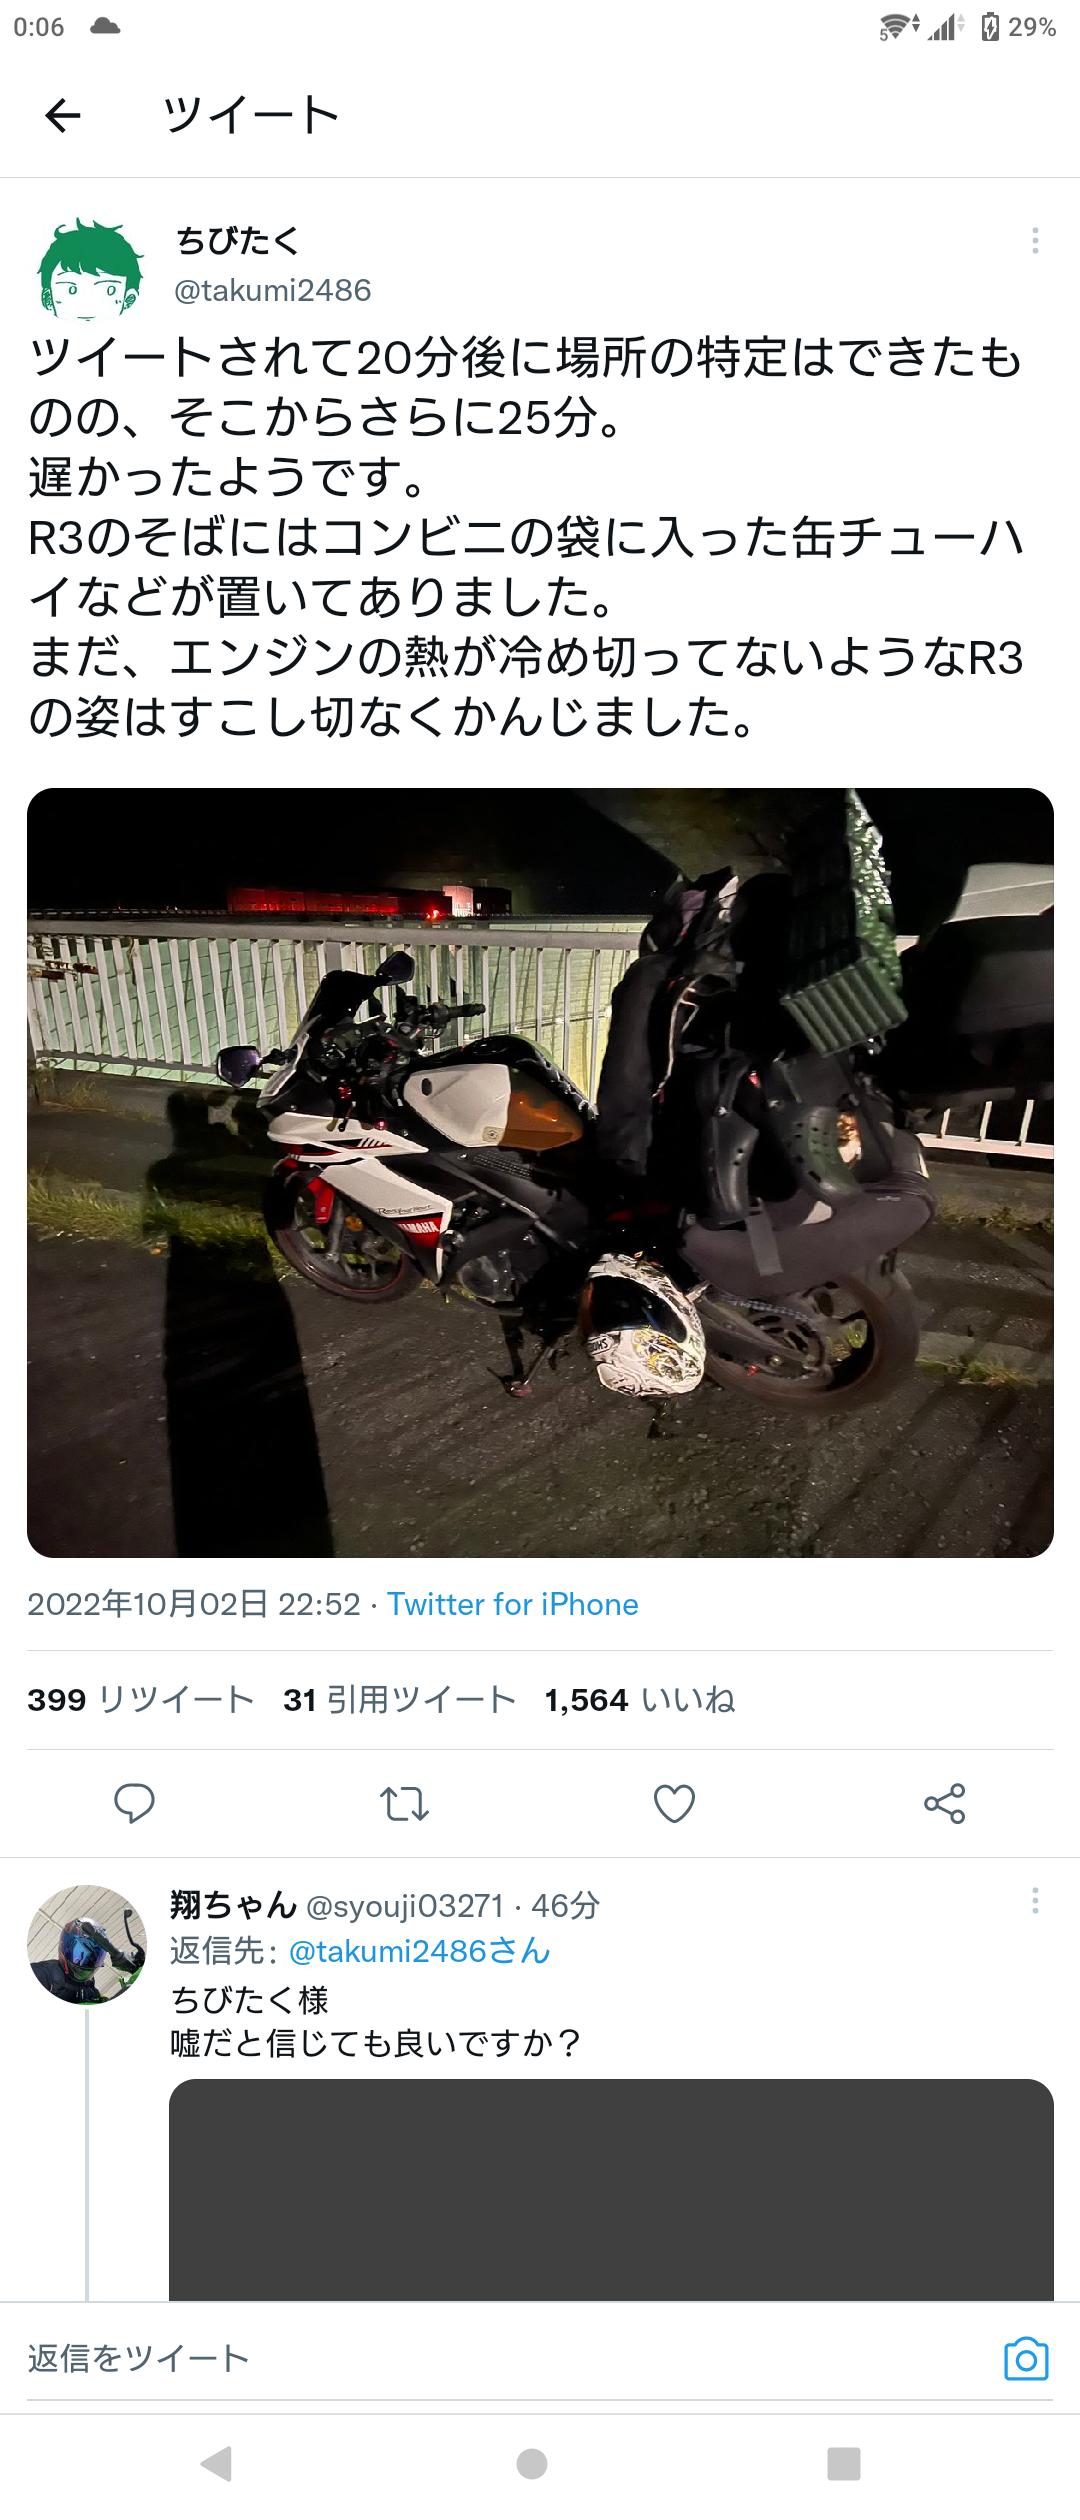The height and width of the screenshot is (2520, 1080).
Task: Open the reply's three-dot overflow menu
Action: click(1035, 1901)
